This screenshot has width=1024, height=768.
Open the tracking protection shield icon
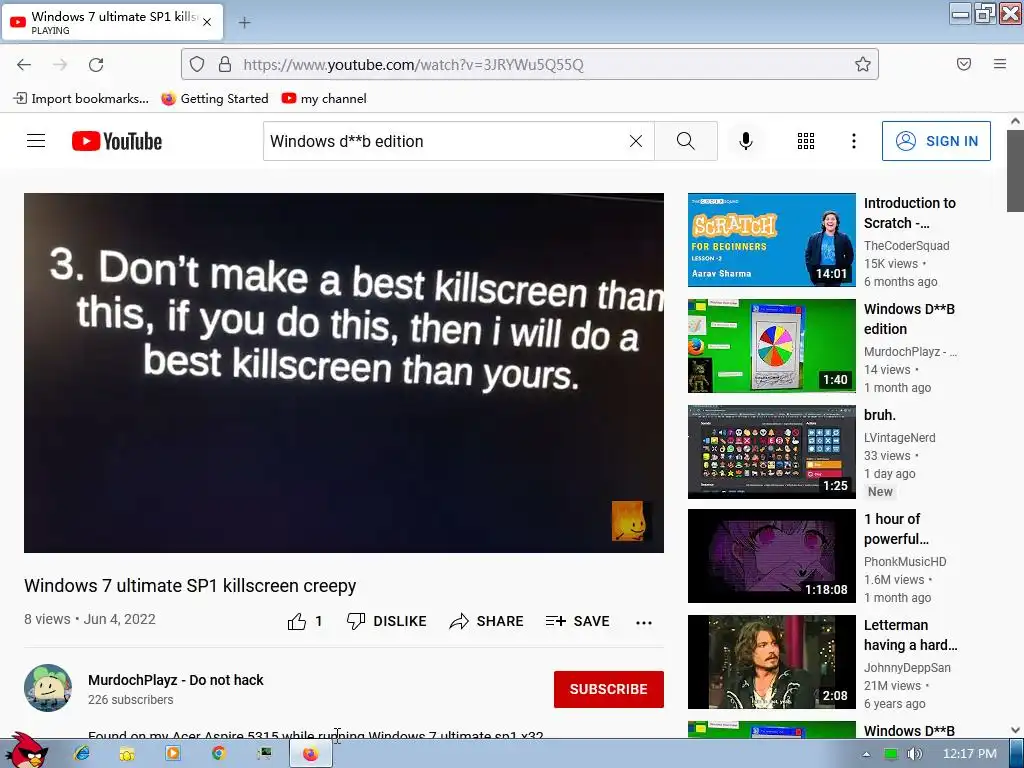(x=197, y=64)
